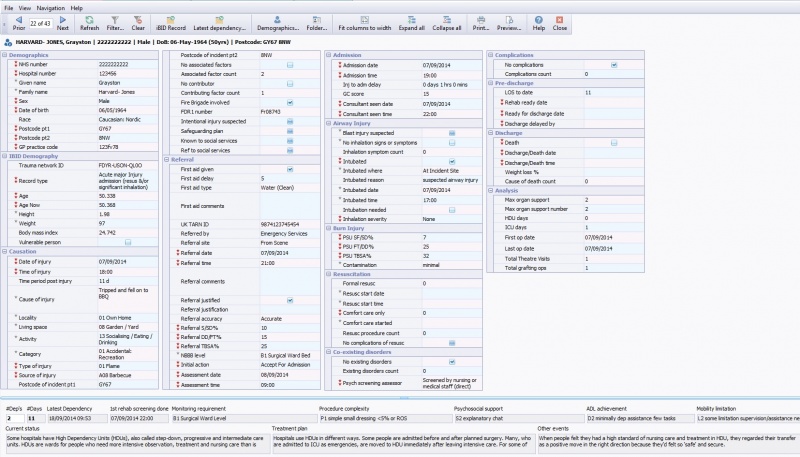Collapse the Demographics section
Viewport: 800px width, 457px height.
point(5,55)
